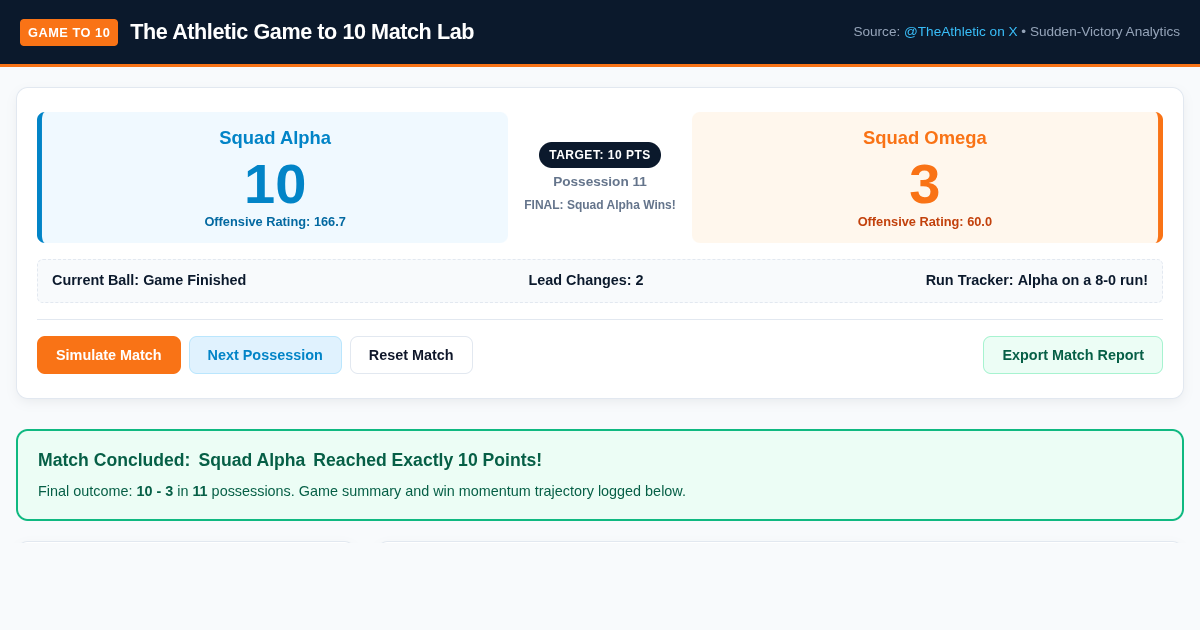Click the GAME TO 10 badge
The image size is (1200, 630).
pyautogui.click(x=69, y=32)
